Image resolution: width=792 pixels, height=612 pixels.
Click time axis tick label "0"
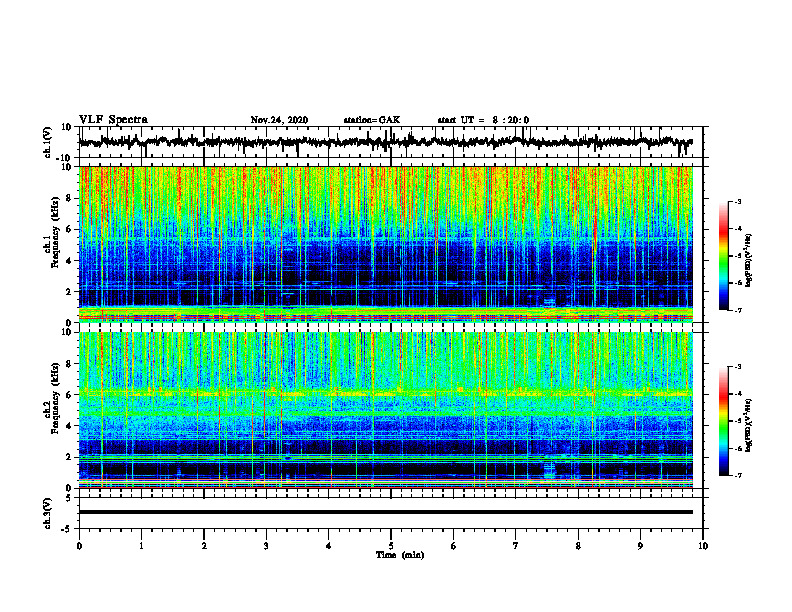tap(79, 546)
